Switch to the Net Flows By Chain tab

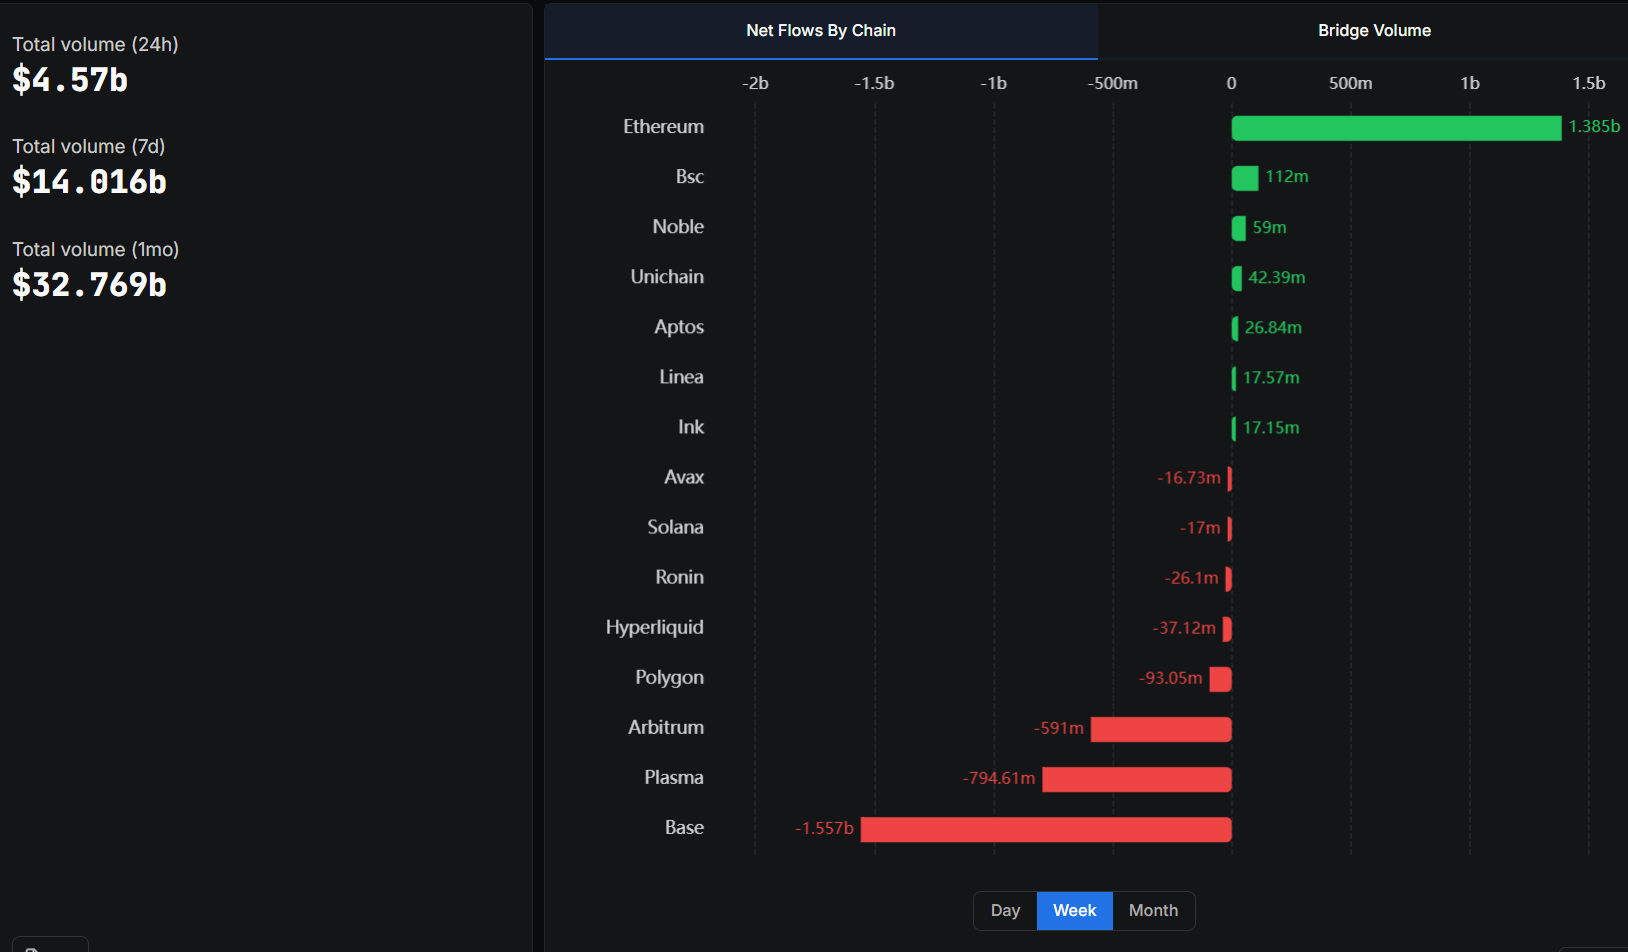[x=820, y=31]
